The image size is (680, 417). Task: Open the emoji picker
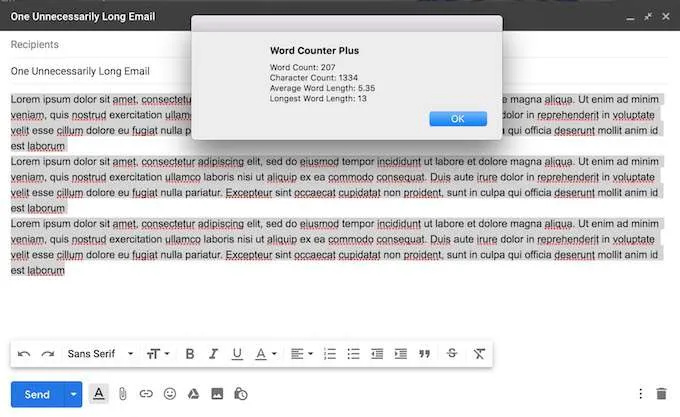[x=170, y=394]
